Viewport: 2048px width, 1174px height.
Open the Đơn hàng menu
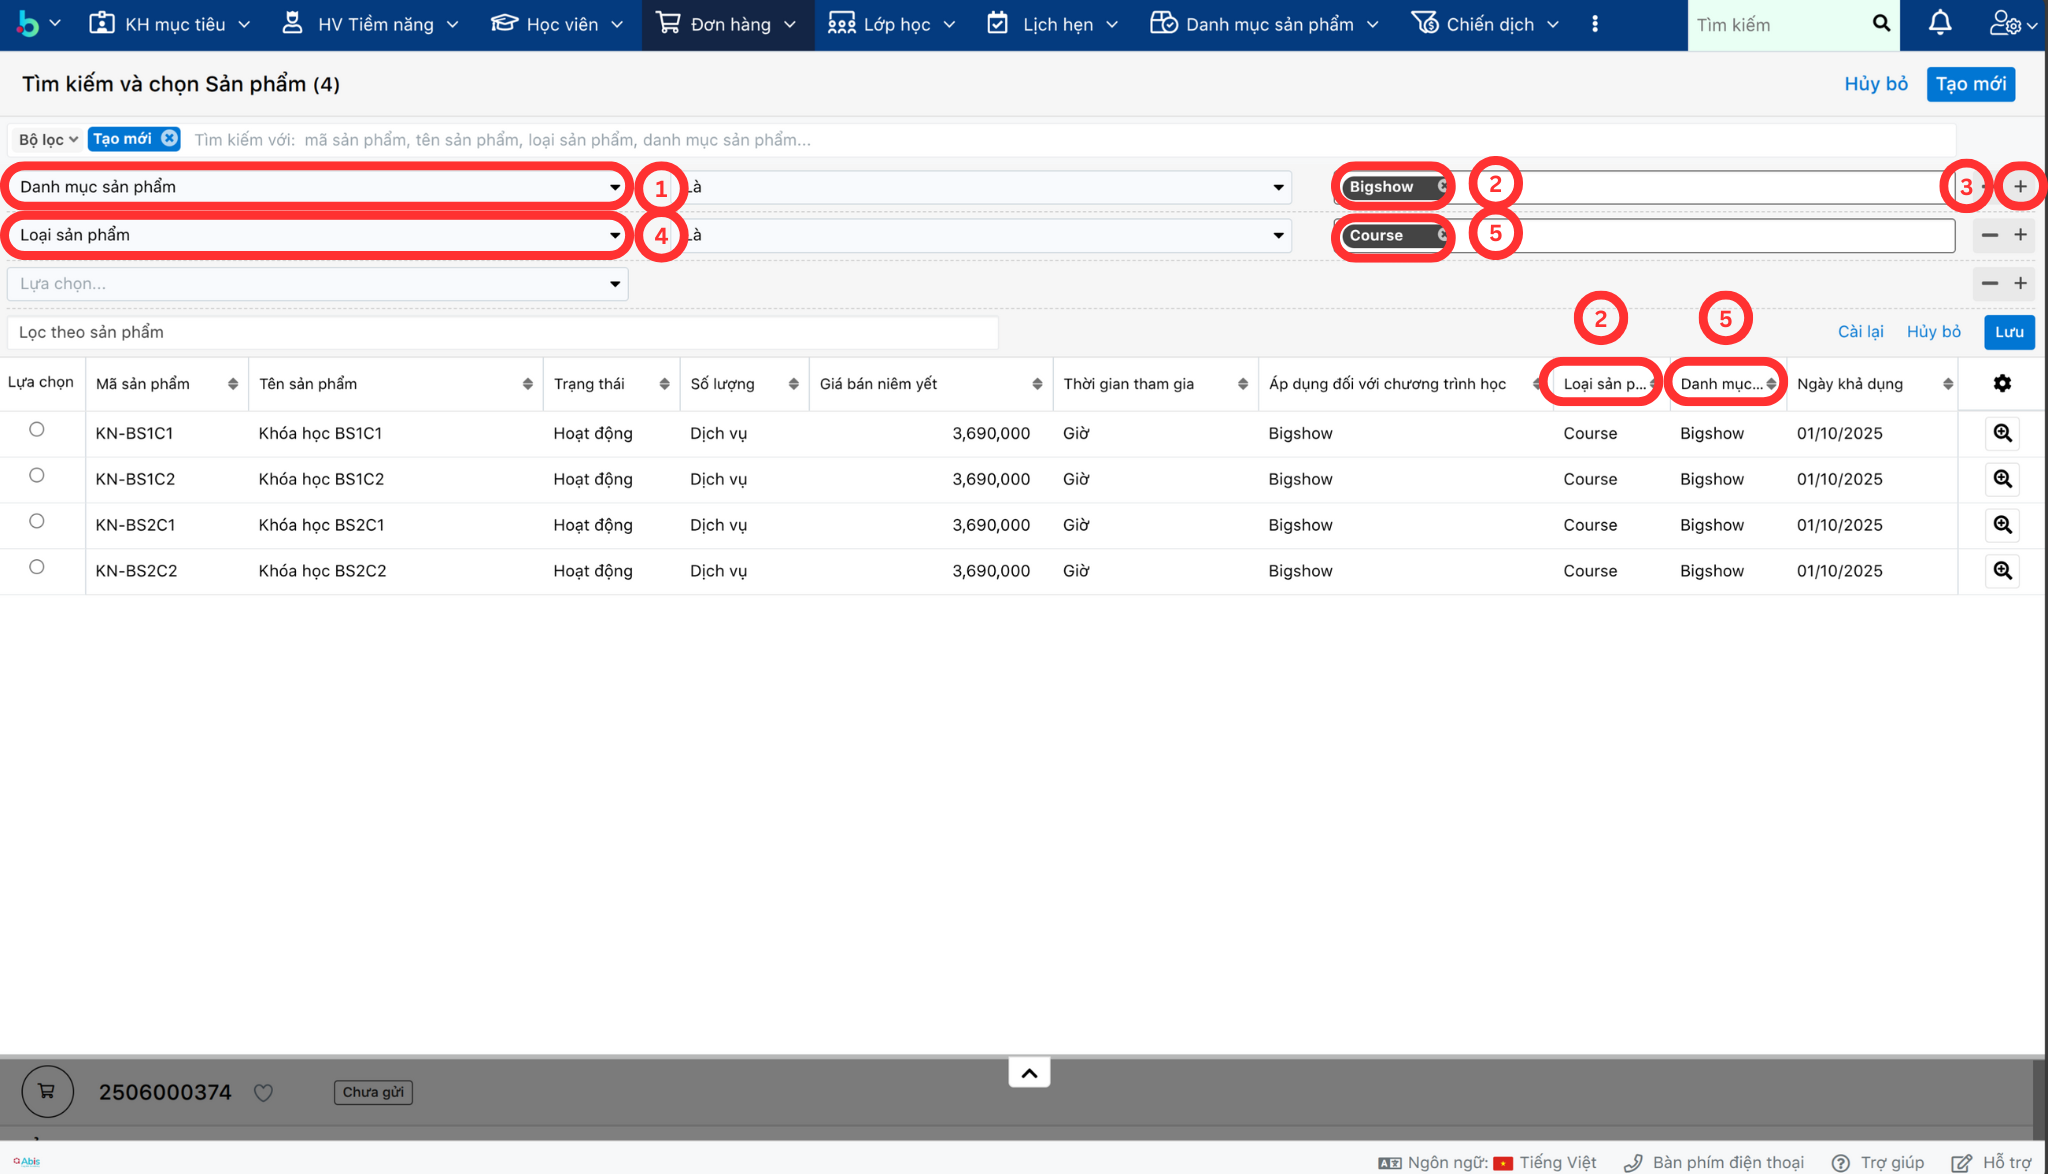(x=728, y=24)
